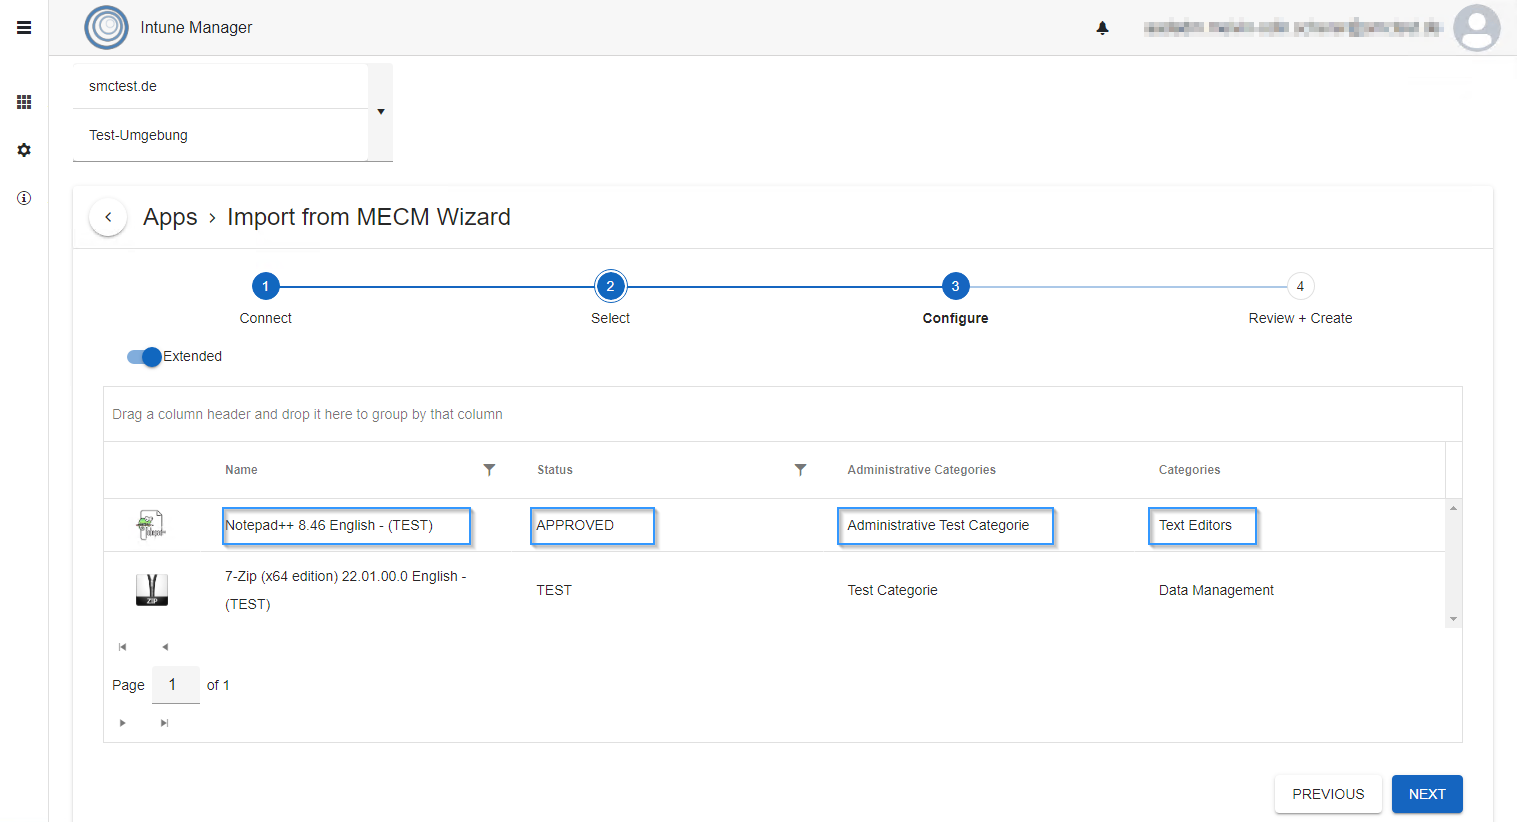Click the Data Management category cell
The height and width of the screenshot is (822, 1517).
coord(1216,590)
